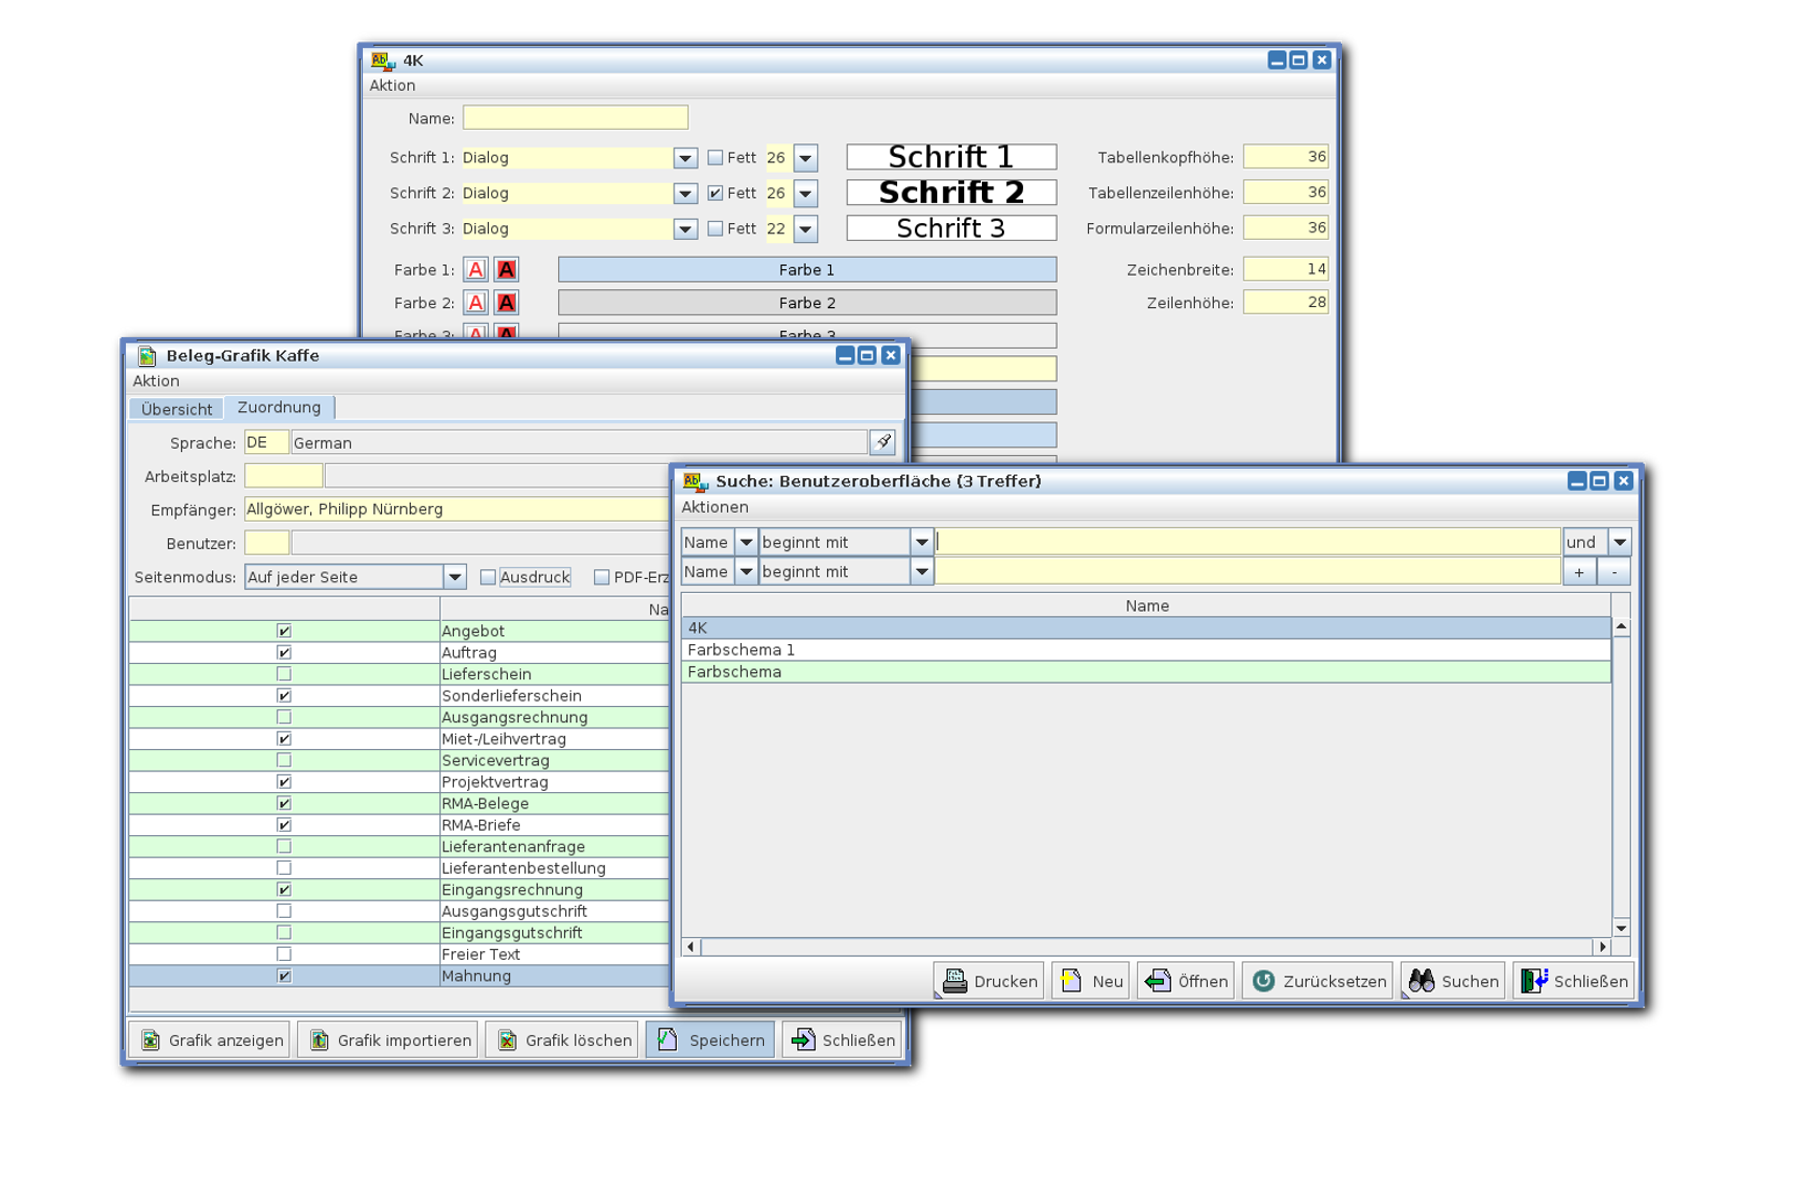Click the Suchen binoculars icon button
1800x1200 pixels.
(1421, 981)
